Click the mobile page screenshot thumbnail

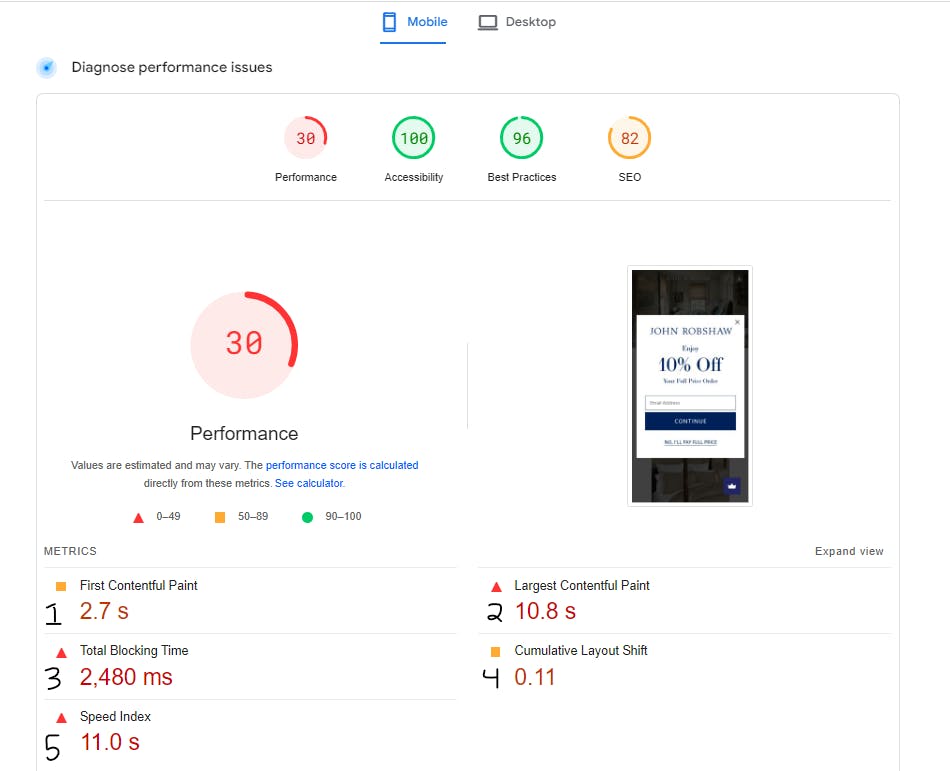690,386
